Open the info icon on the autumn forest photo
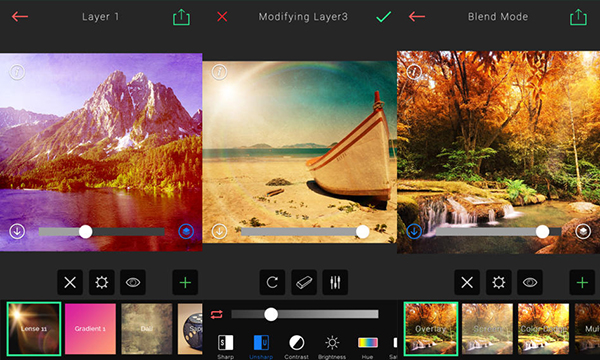This screenshot has height=360, width=600. coord(414,72)
